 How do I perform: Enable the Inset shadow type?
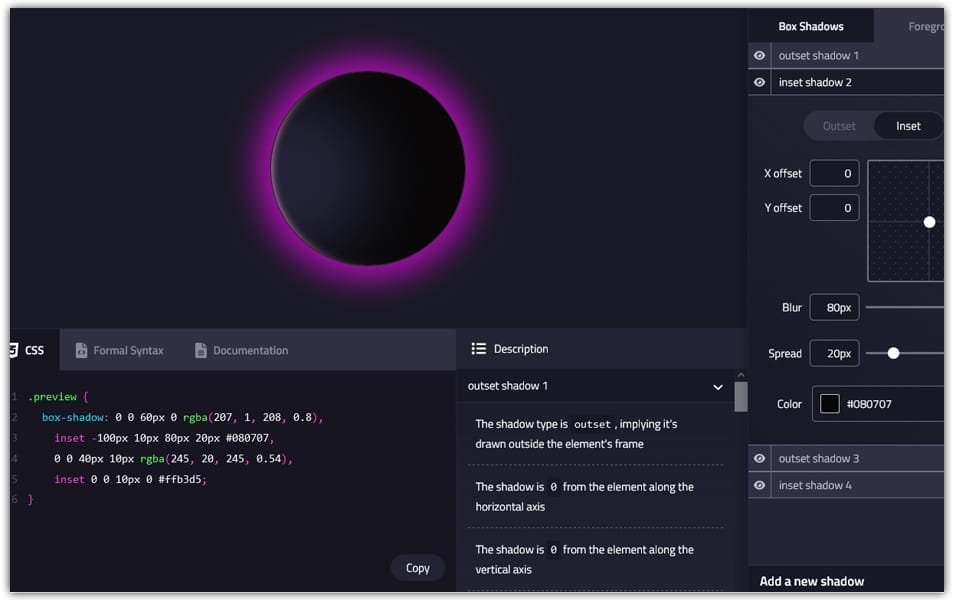tap(907, 126)
